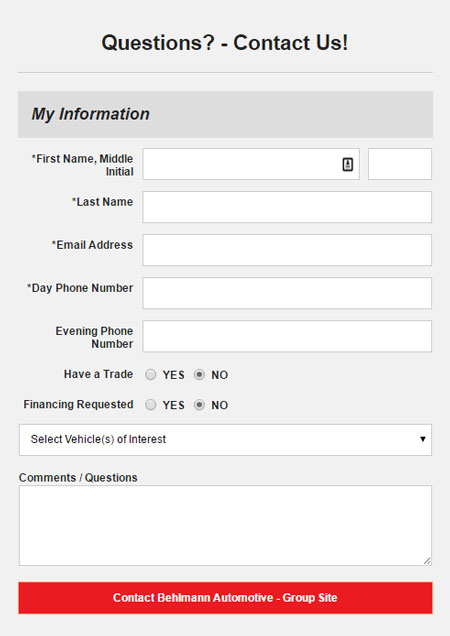Click inside the Comments / Questions text area
Image resolution: width=450 pixels, height=636 pixels.
point(225,525)
